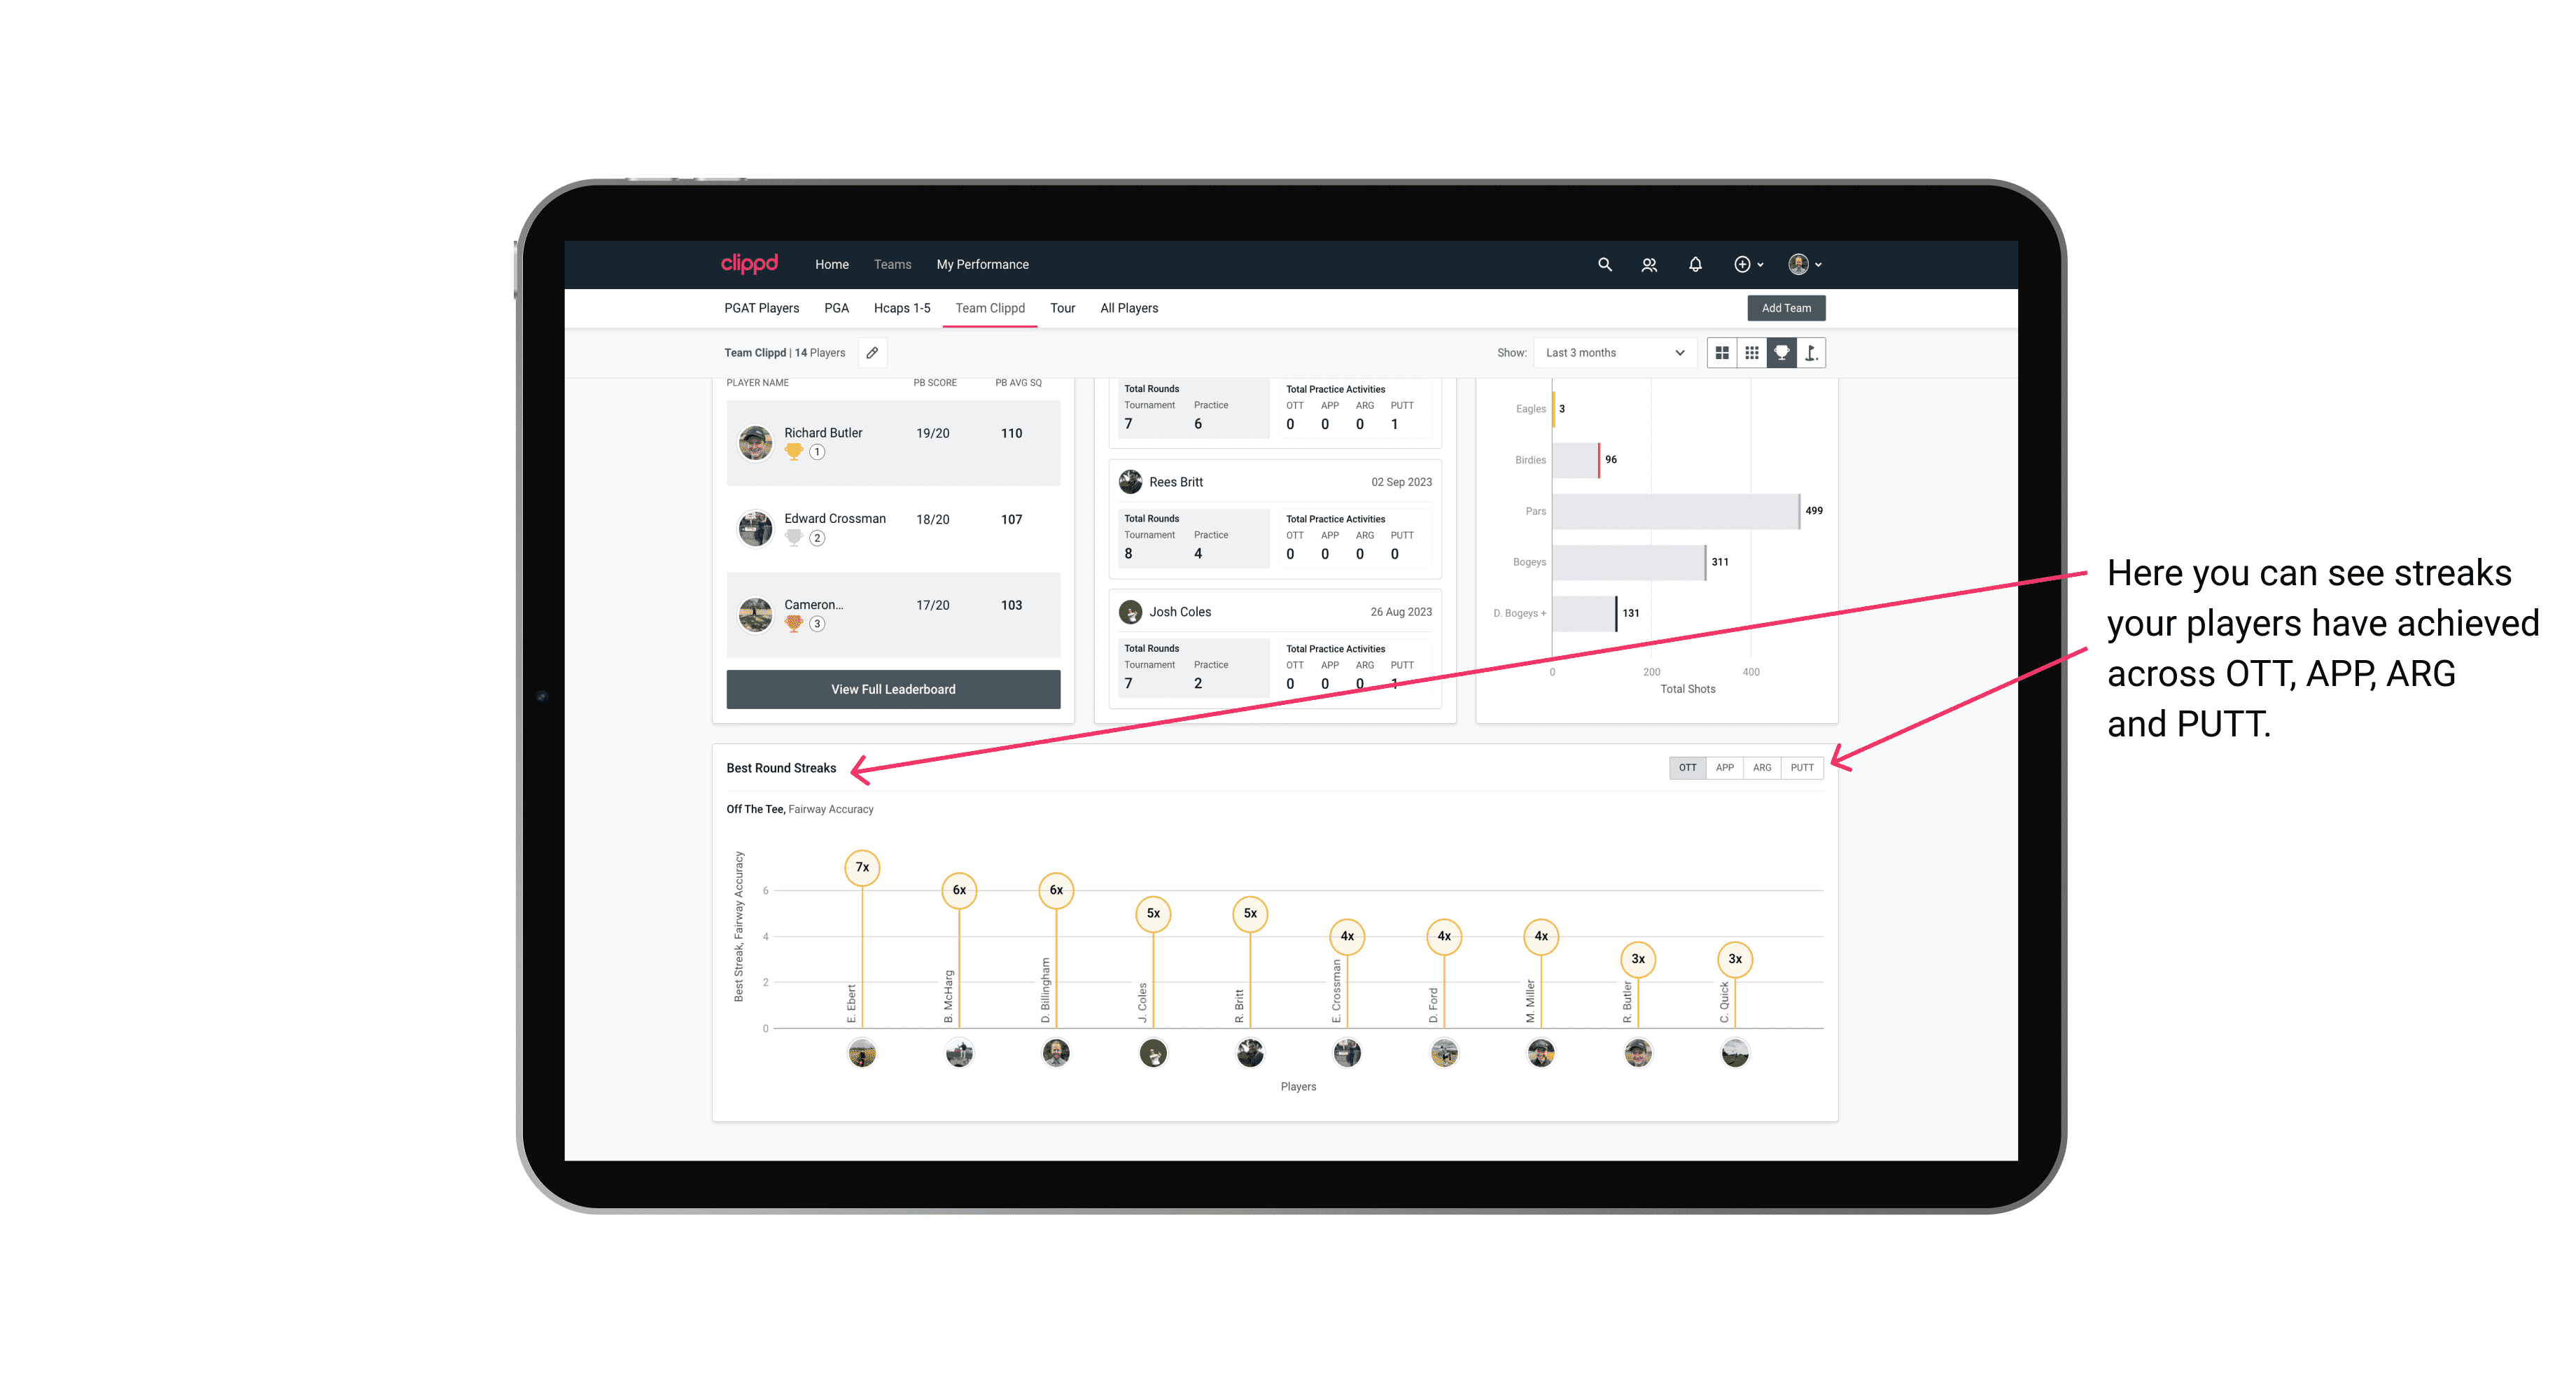This screenshot has height=1386, width=2576.
Task: Click the search icon in the top navigation
Action: pos(1604,265)
